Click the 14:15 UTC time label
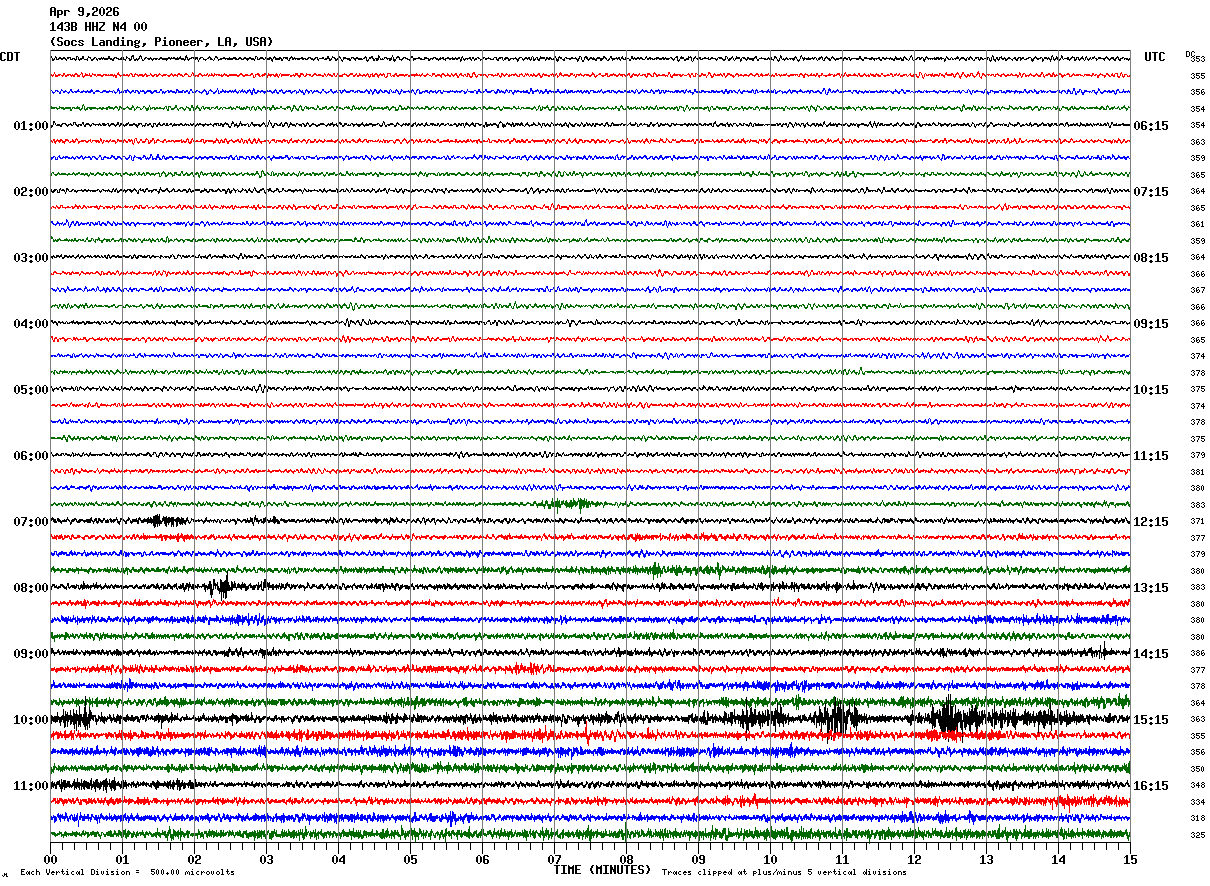This screenshot has height=886, width=1210. tap(1151, 654)
